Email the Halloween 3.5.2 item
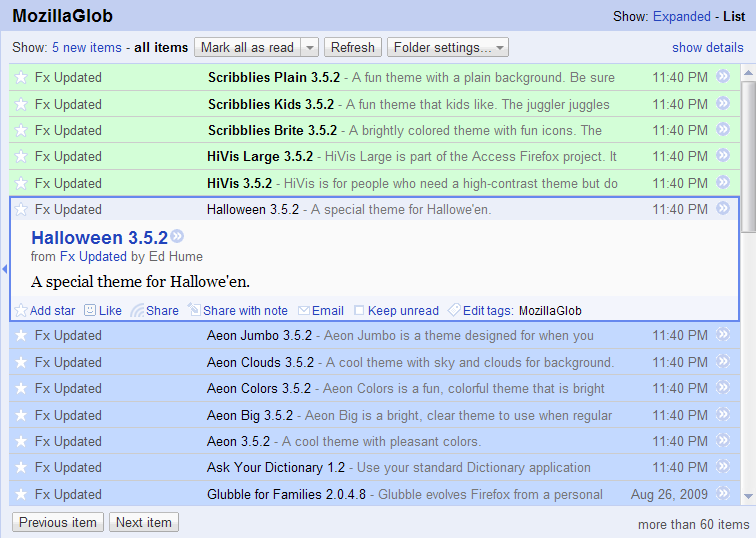756x538 pixels. click(x=321, y=310)
